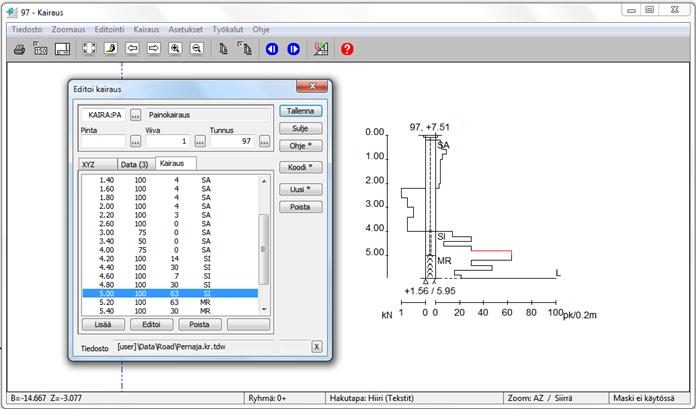Open the Kairaus menu
The height and width of the screenshot is (409, 696).
[x=146, y=29]
